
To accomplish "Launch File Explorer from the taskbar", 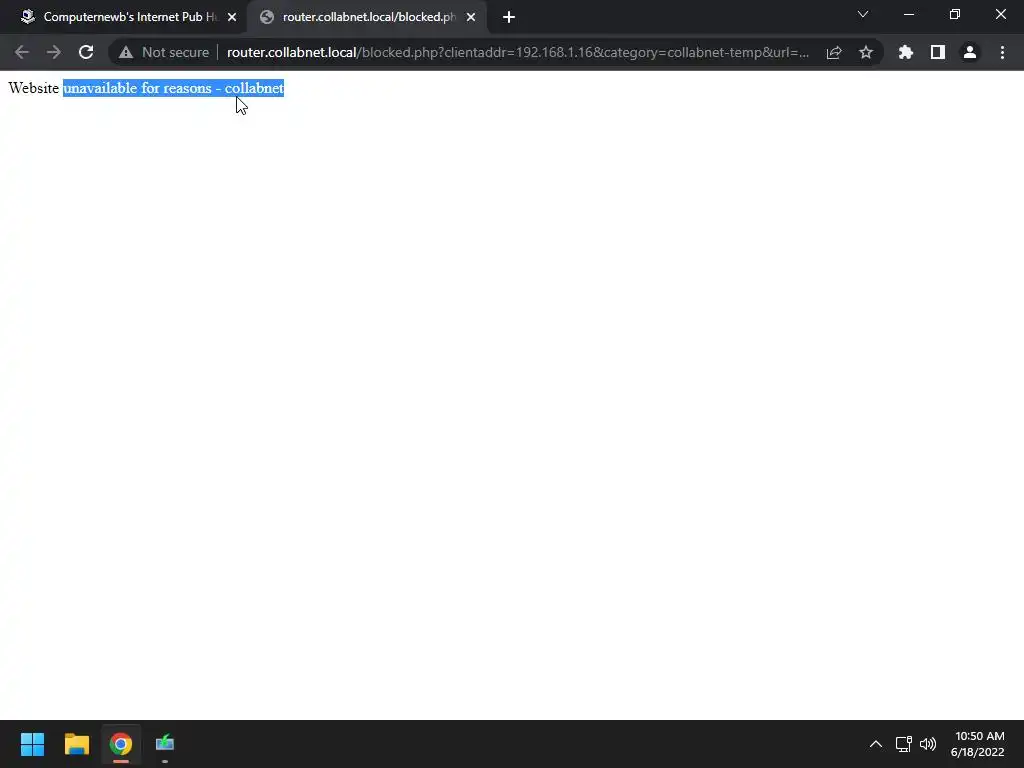I will point(77,744).
